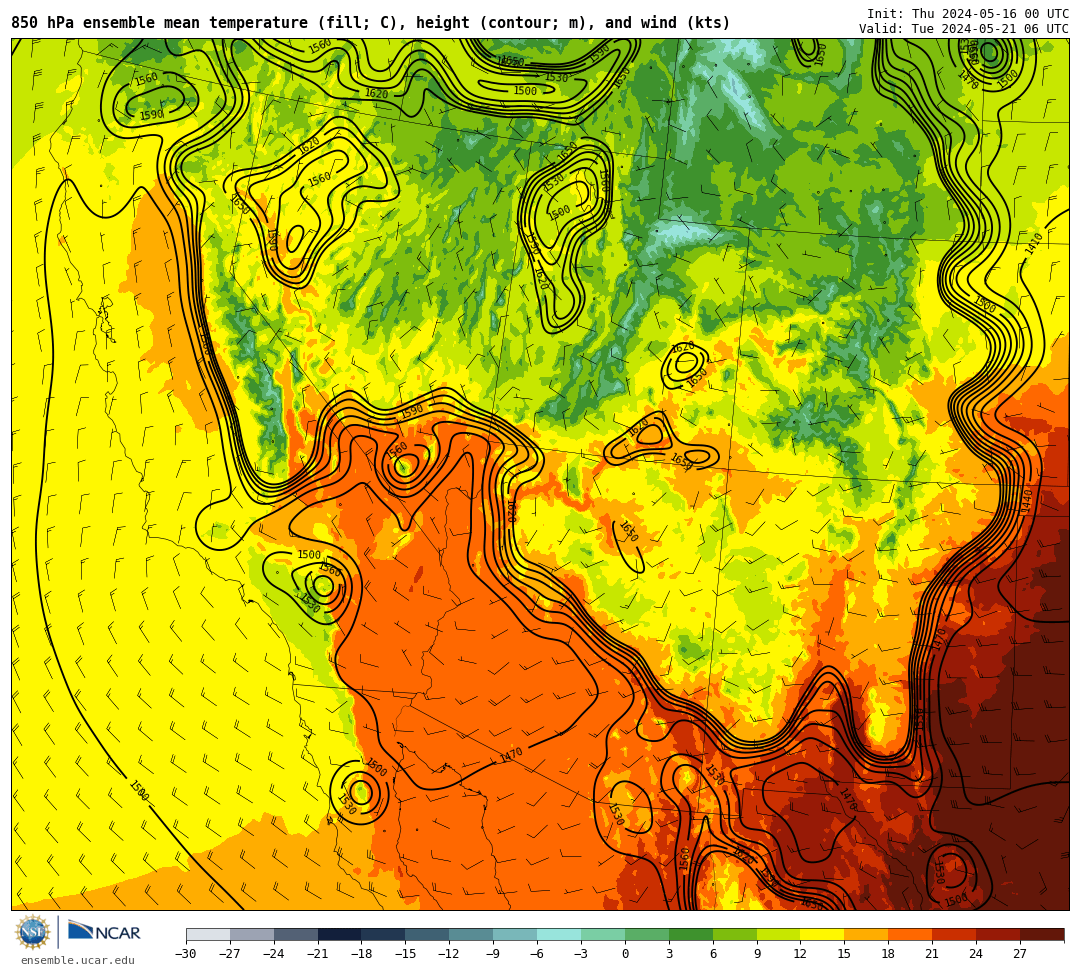
Task: Pick the -15 to -12 steel blue swatch
Action: (x=428, y=934)
